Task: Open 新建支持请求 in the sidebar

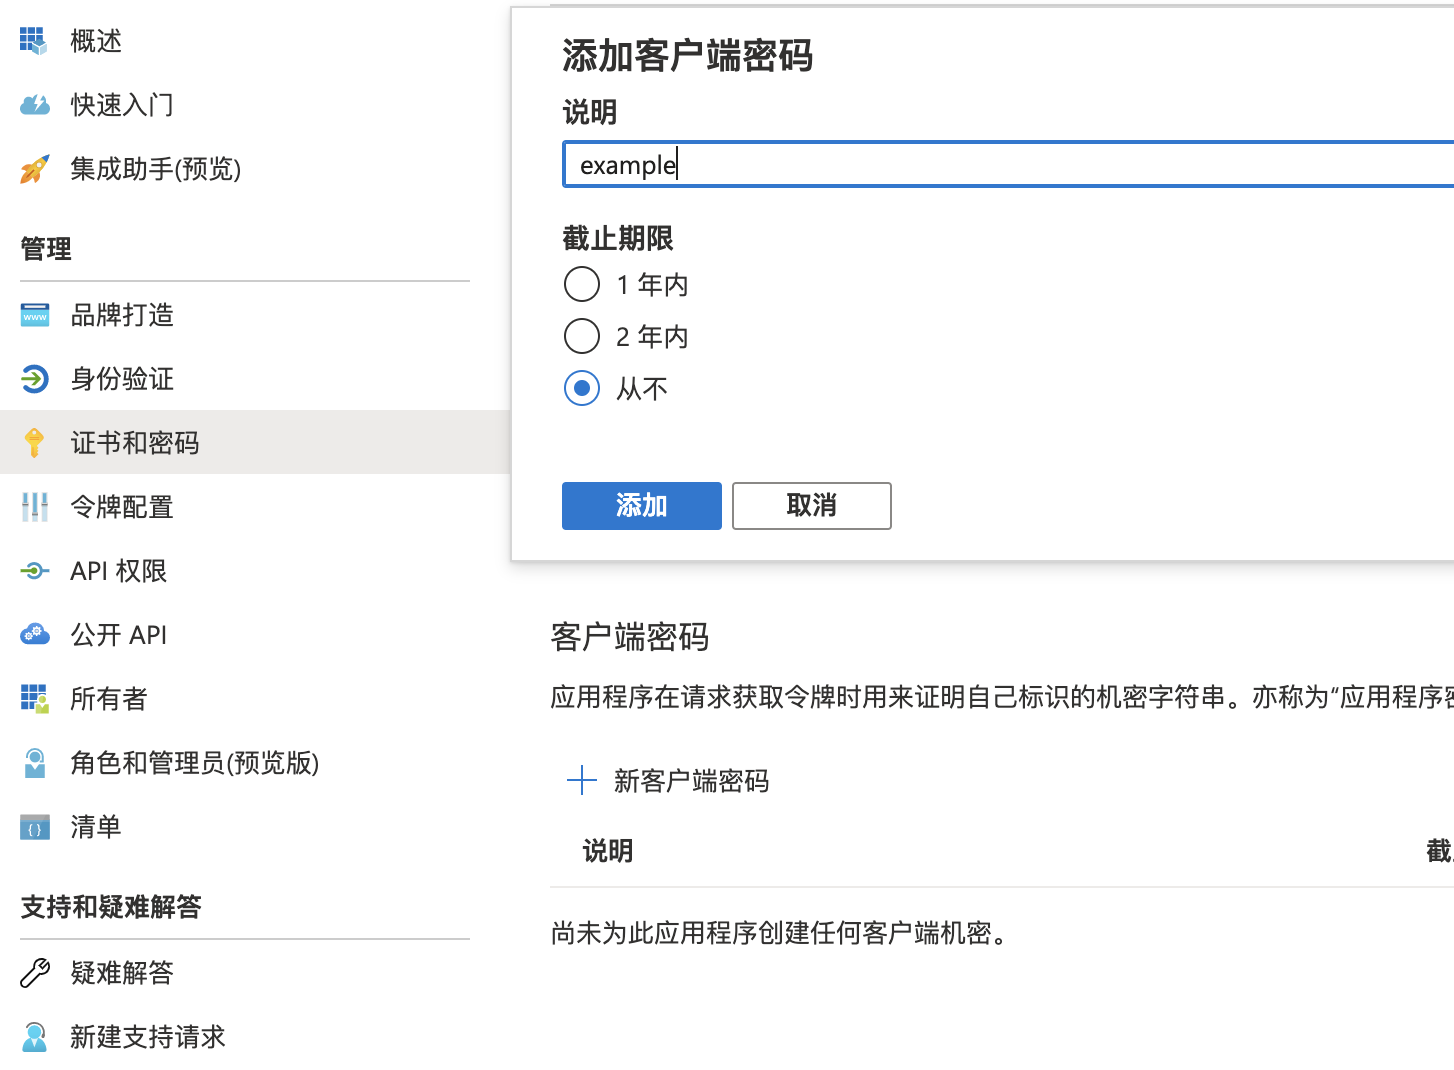Action: coord(147,1037)
